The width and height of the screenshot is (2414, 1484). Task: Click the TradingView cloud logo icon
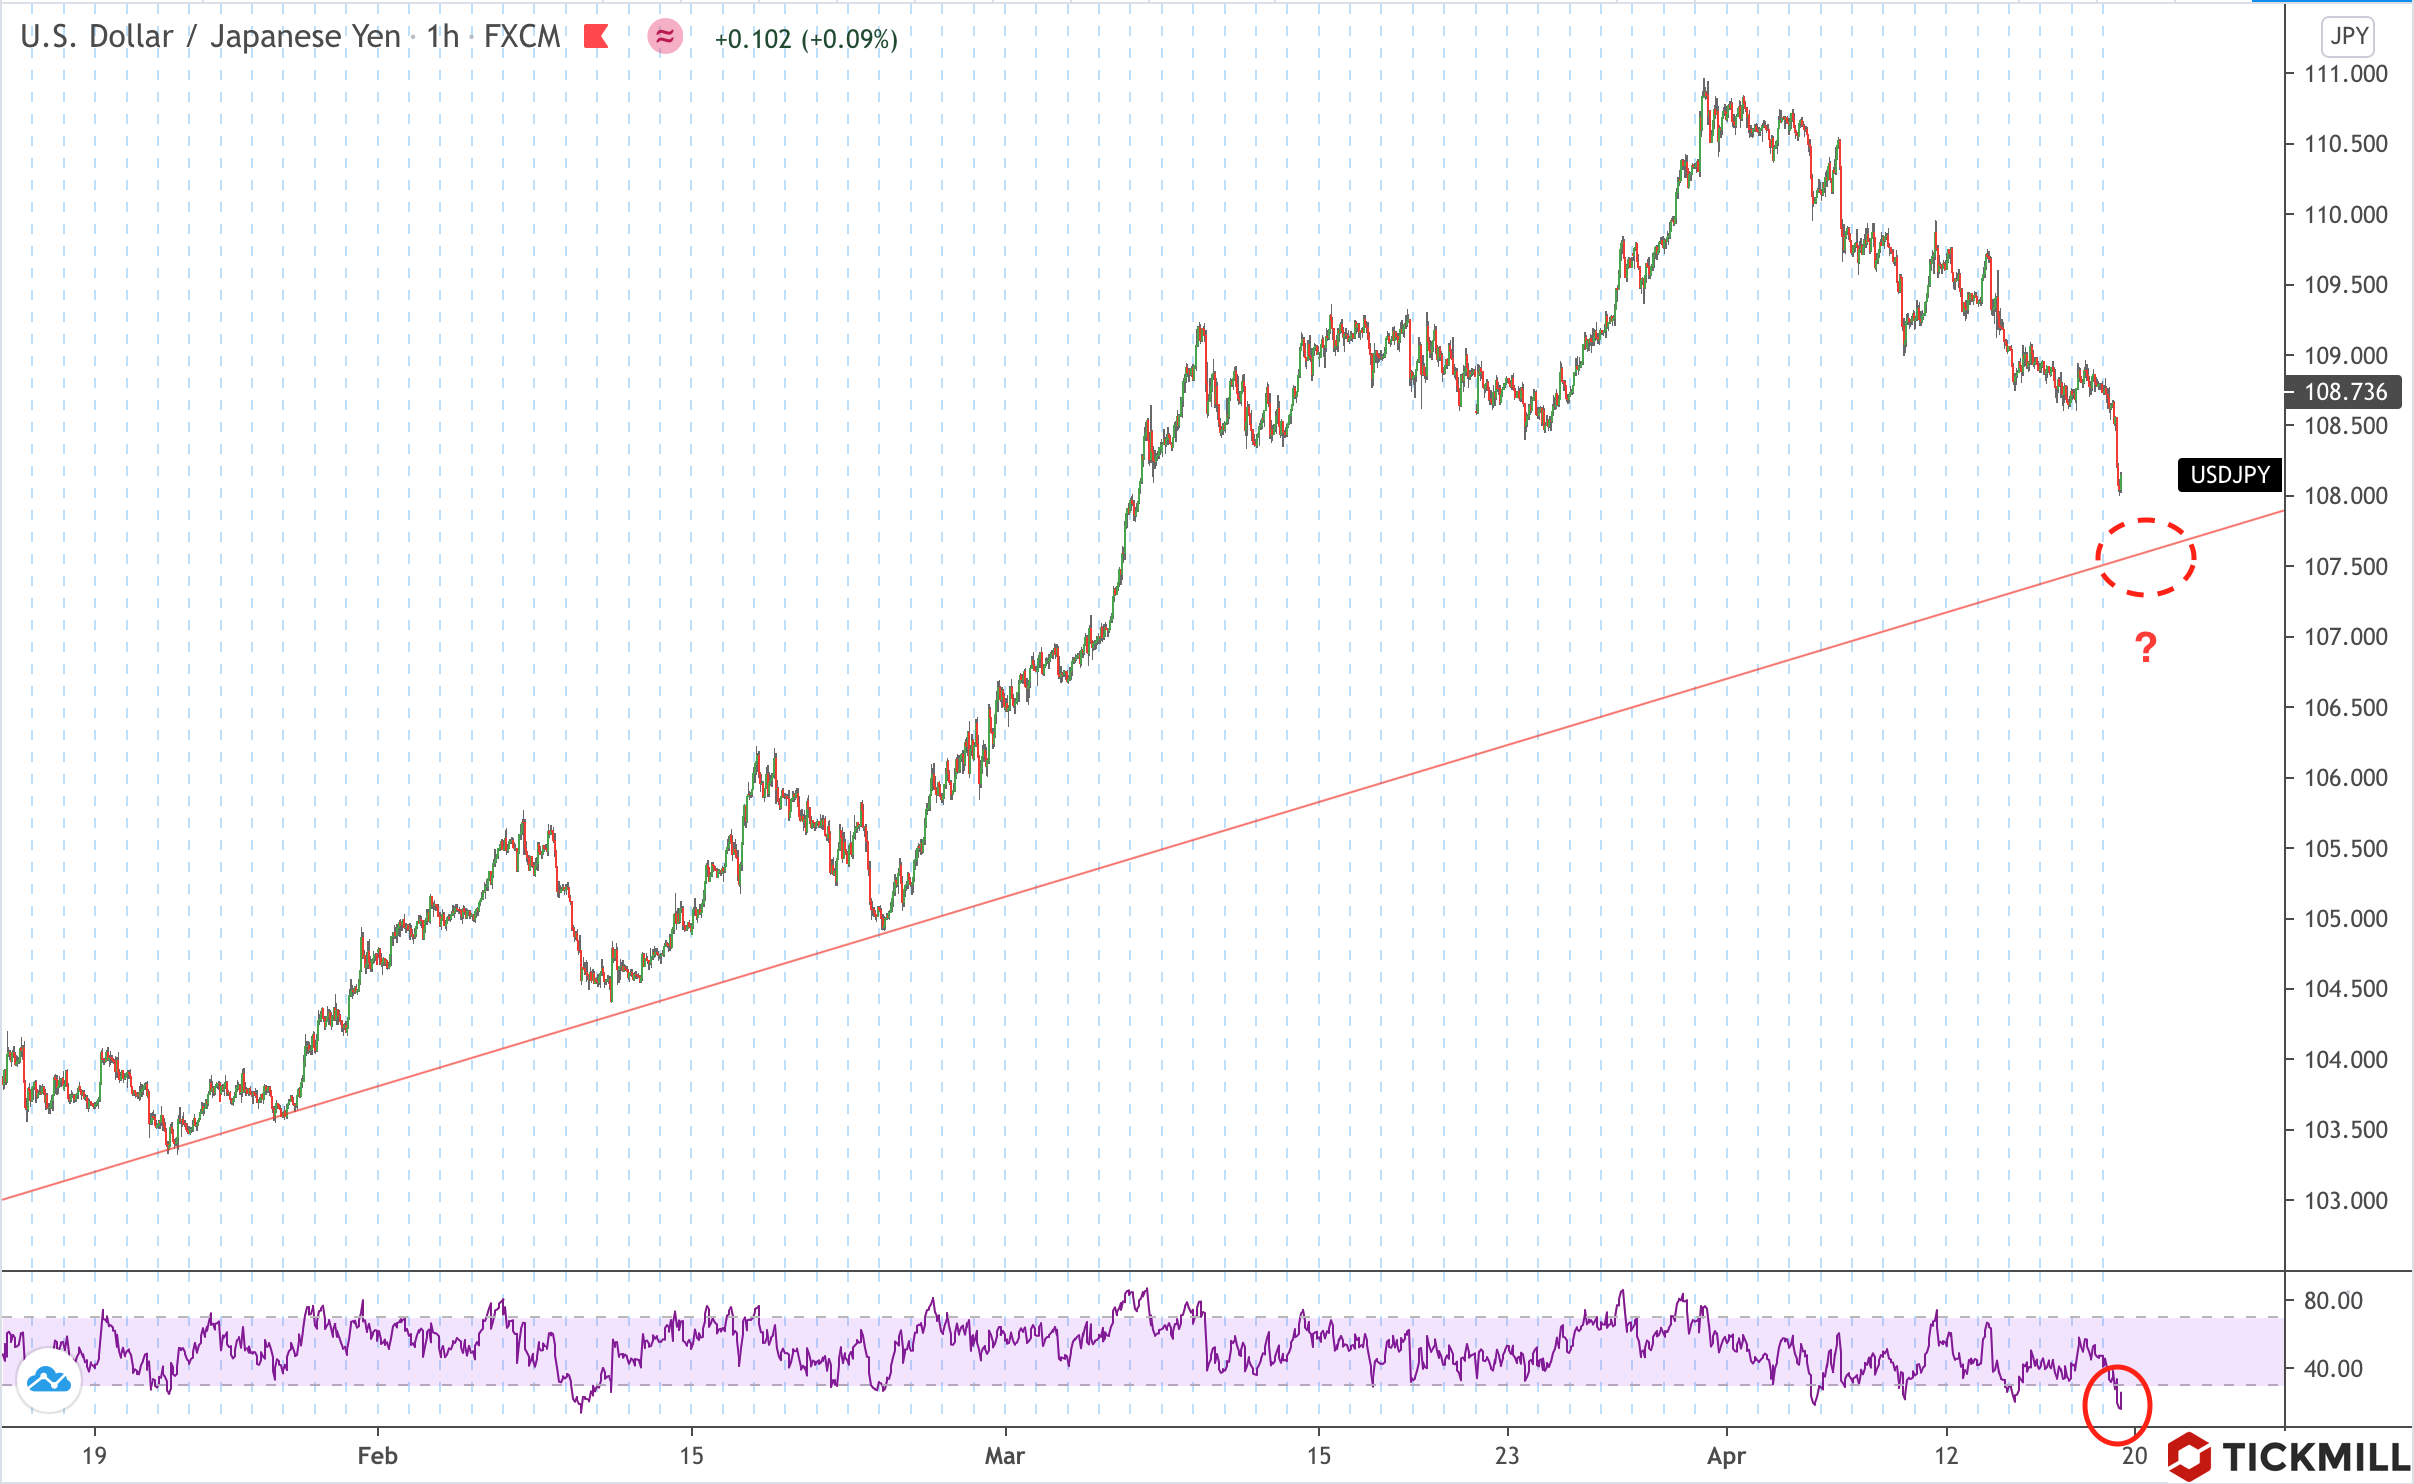click(x=49, y=1381)
